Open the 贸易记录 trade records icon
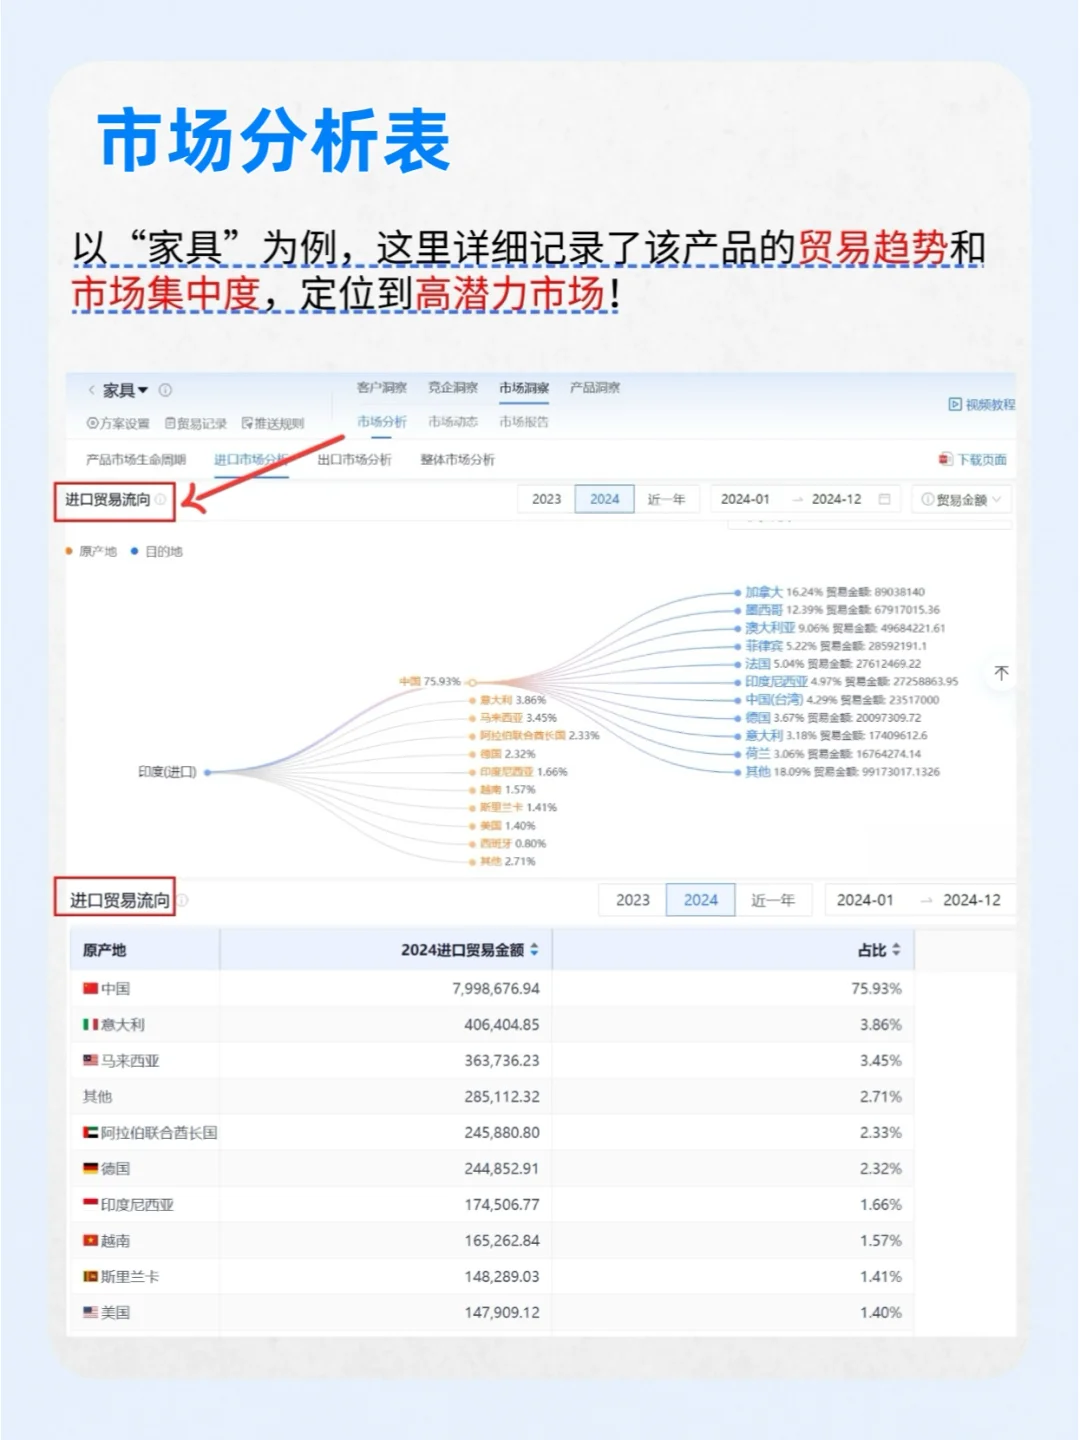Viewport: 1080px width, 1440px height. tap(170, 422)
